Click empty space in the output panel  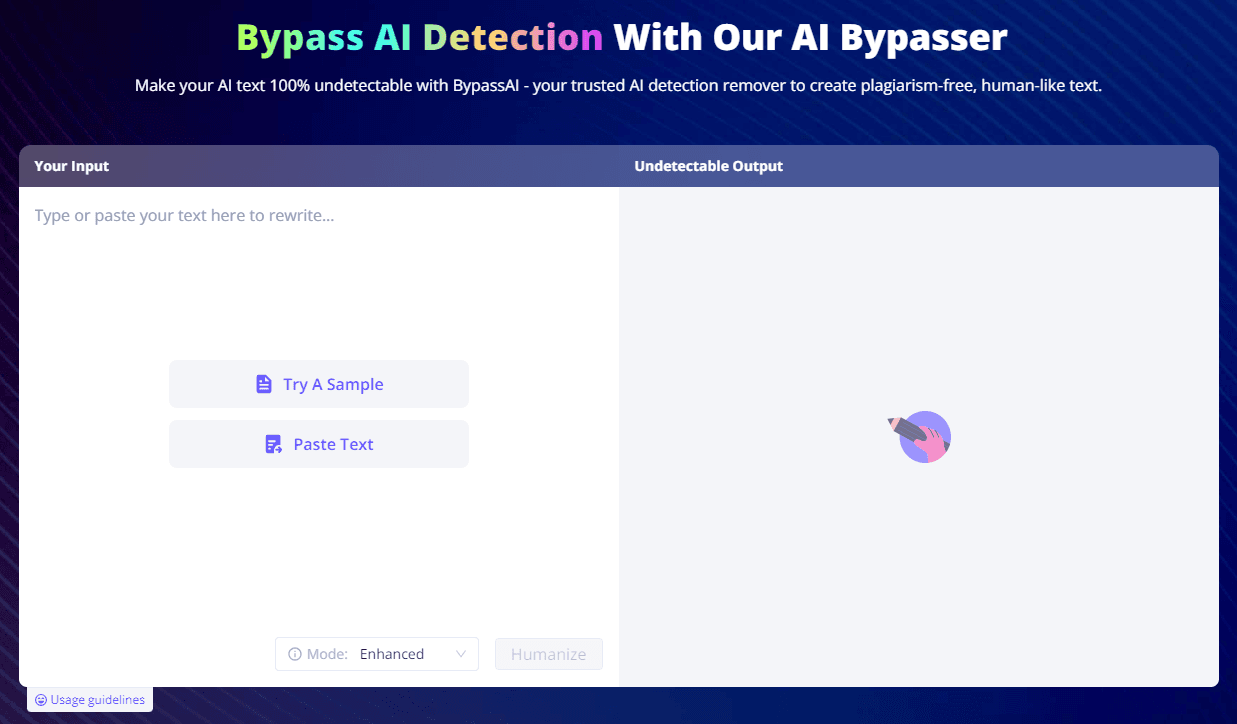click(918, 580)
